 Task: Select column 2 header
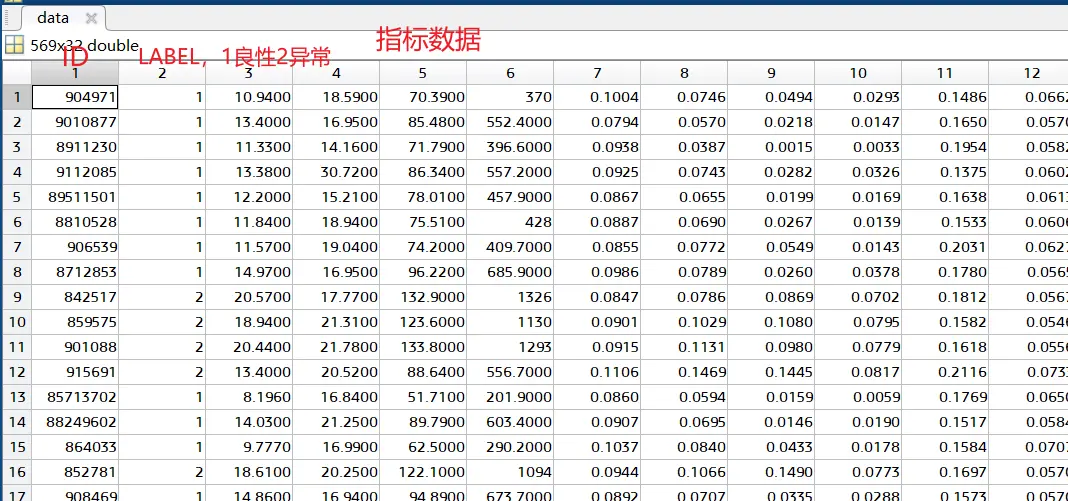[x=162, y=73]
